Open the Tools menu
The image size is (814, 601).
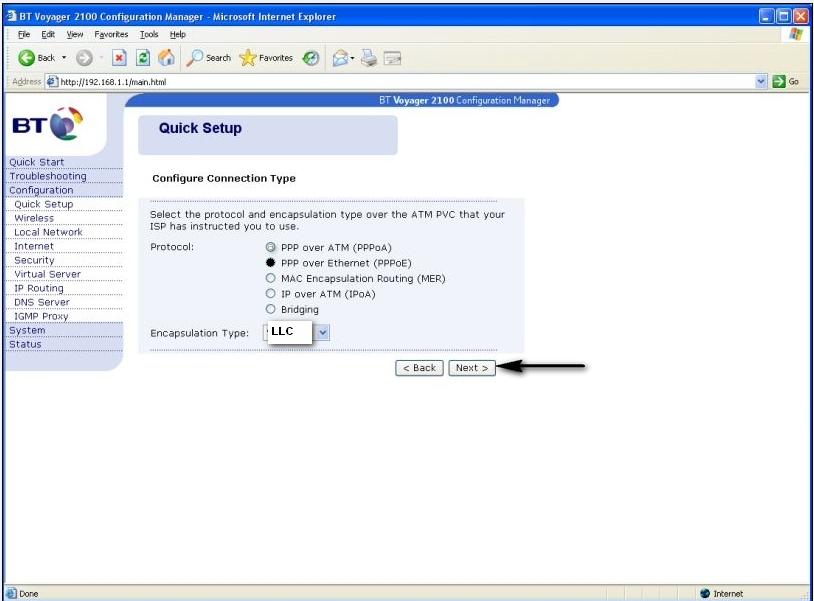pos(149,34)
